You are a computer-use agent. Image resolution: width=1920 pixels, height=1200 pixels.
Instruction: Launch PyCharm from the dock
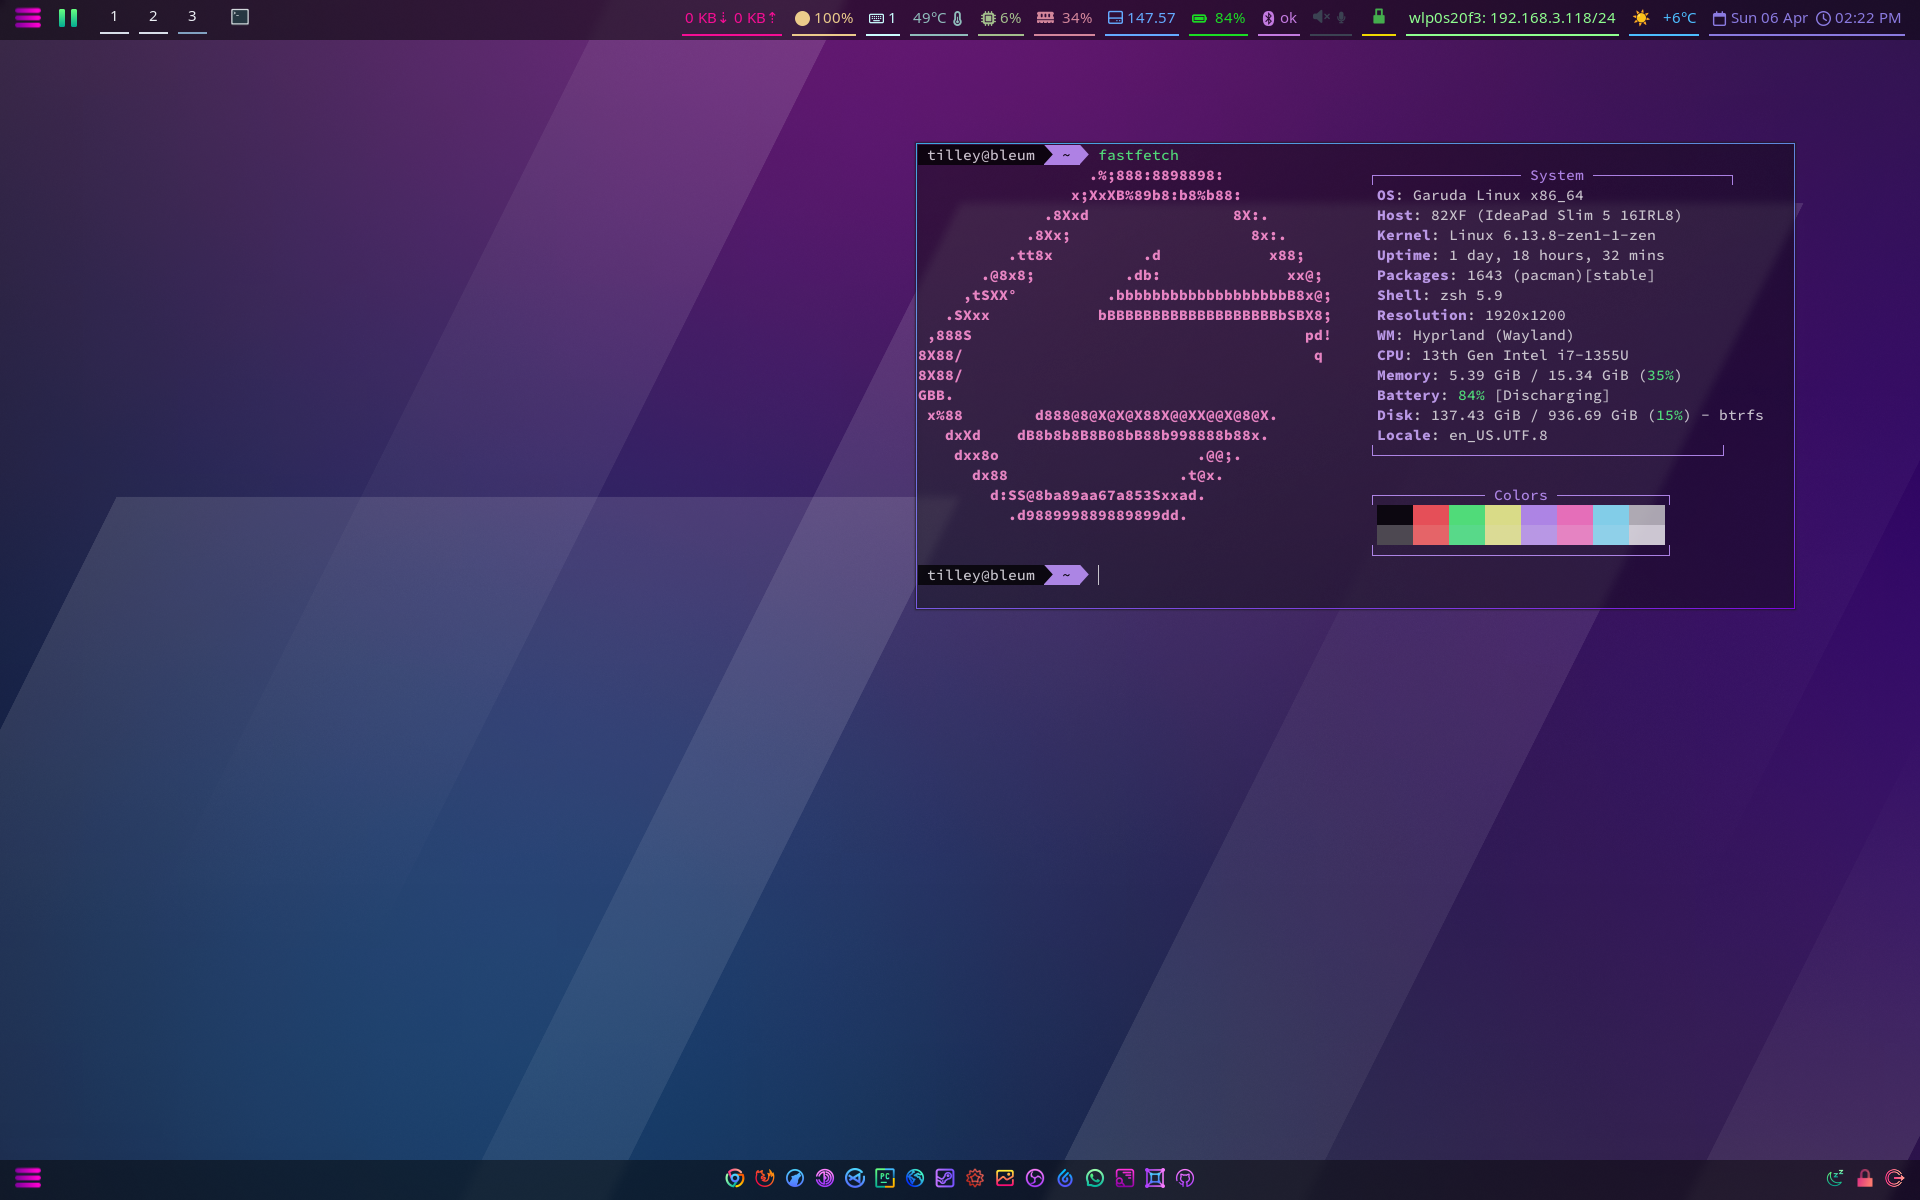tap(885, 1178)
